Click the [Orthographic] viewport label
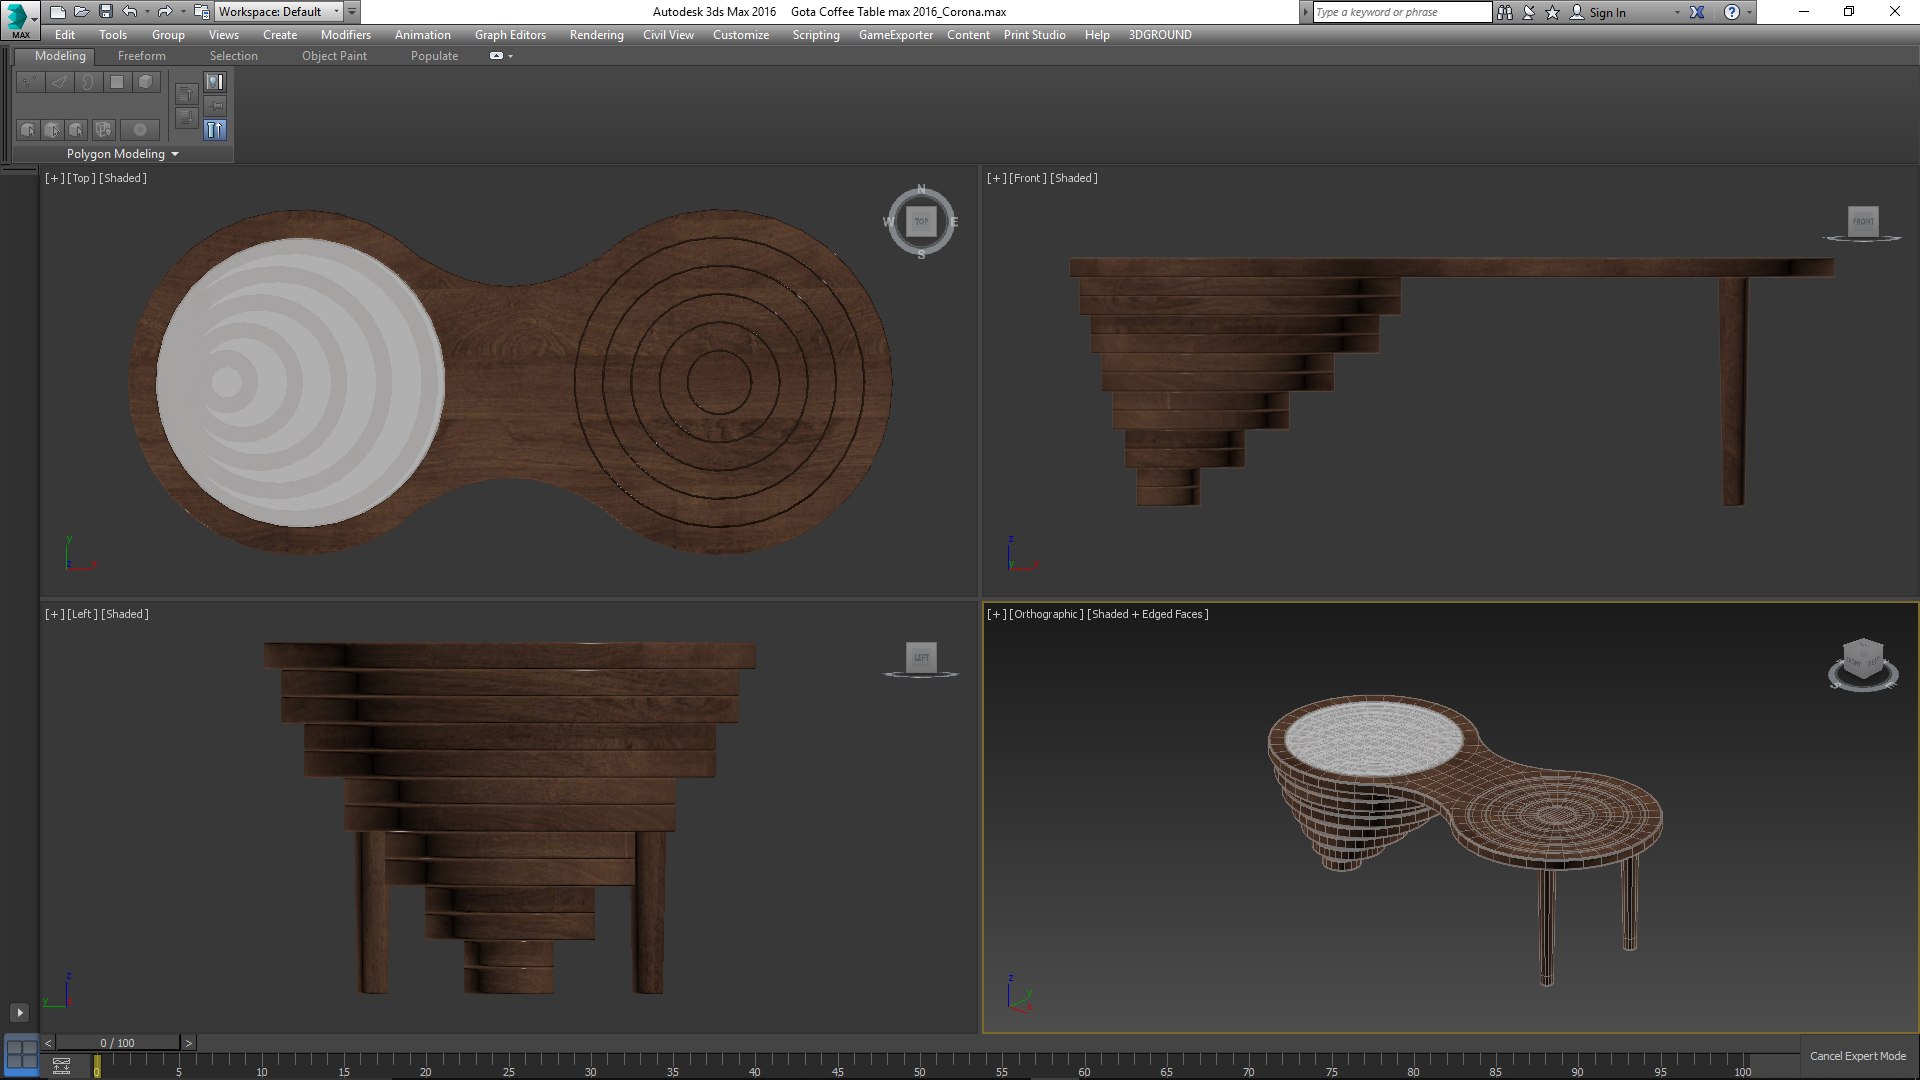Image resolution: width=1920 pixels, height=1080 pixels. click(x=1046, y=614)
